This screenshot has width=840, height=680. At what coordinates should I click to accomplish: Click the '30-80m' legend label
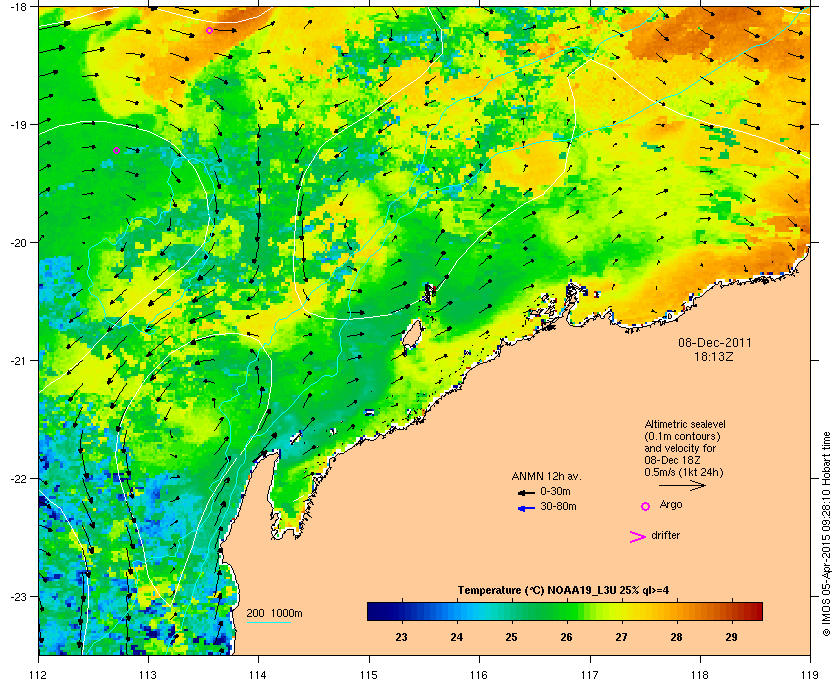[x=558, y=506]
